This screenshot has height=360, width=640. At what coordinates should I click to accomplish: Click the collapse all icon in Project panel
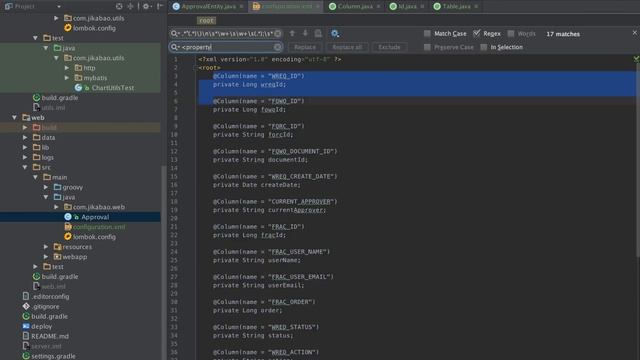tap(130, 6)
